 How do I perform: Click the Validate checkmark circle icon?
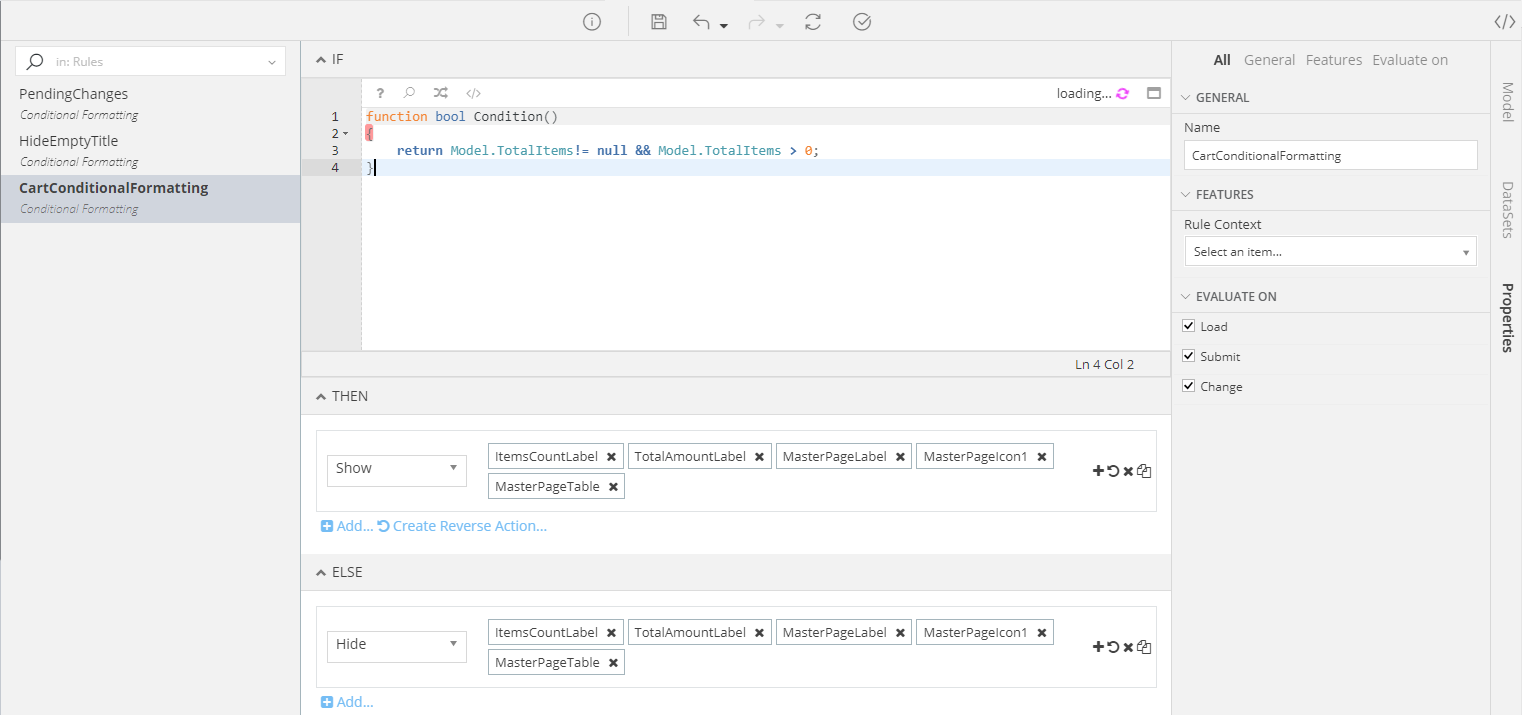point(862,22)
